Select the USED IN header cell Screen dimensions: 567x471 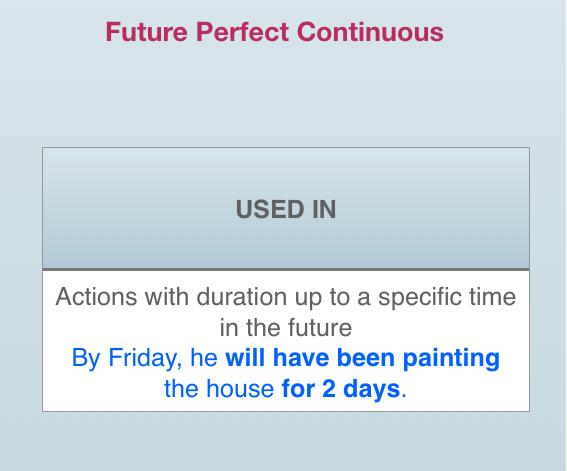tap(286, 208)
